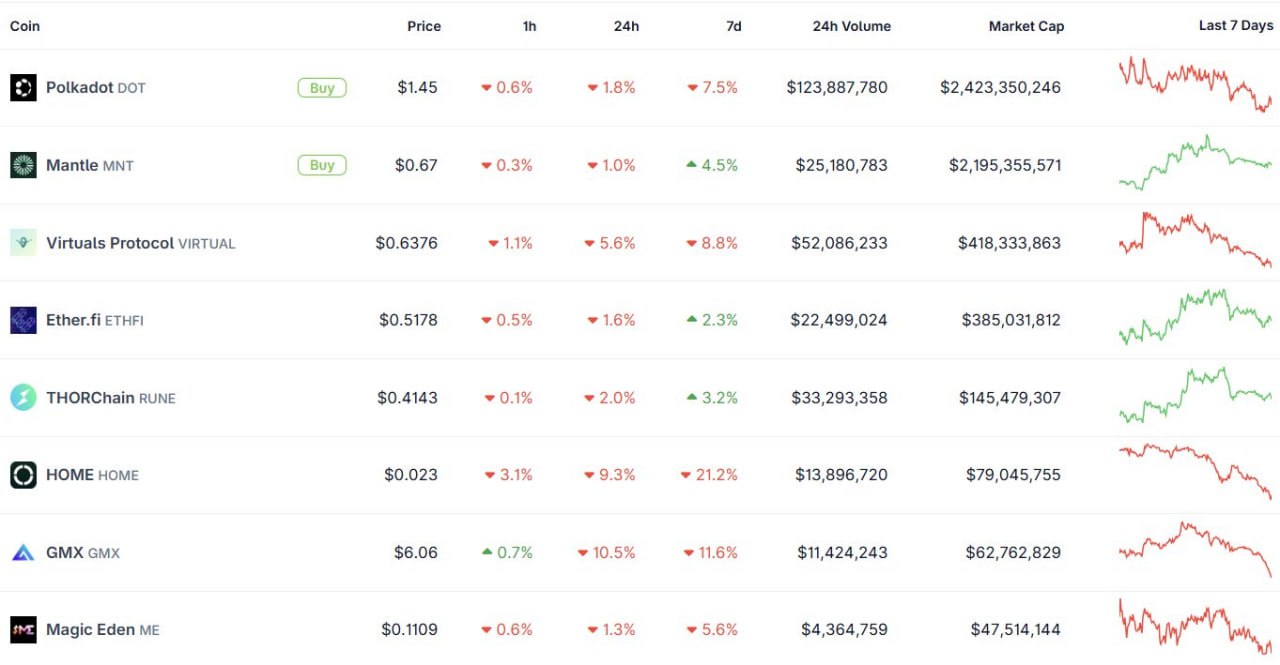The image size is (1280, 665).
Task: Click the GMX coin logo icon
Action: point(23,552)
